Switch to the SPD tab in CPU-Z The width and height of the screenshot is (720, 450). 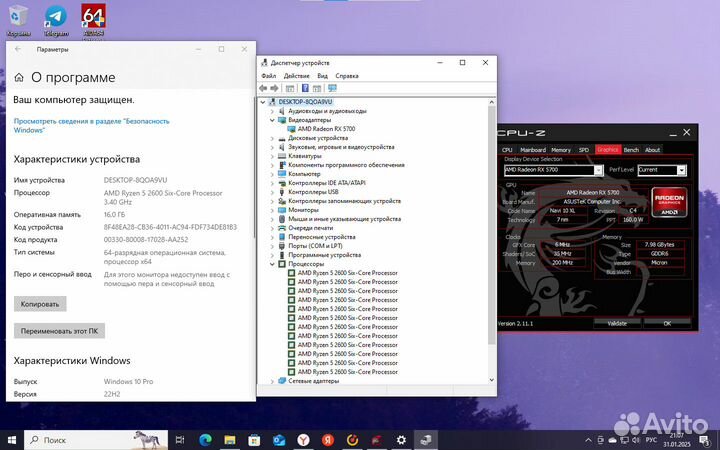pos(584,150)
